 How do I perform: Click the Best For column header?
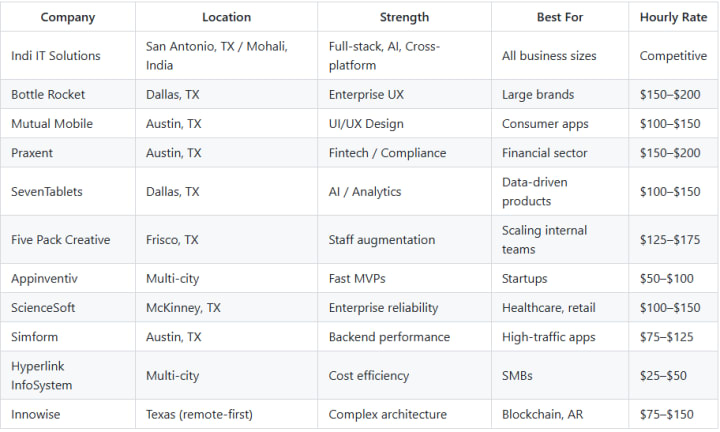[560, 17]
